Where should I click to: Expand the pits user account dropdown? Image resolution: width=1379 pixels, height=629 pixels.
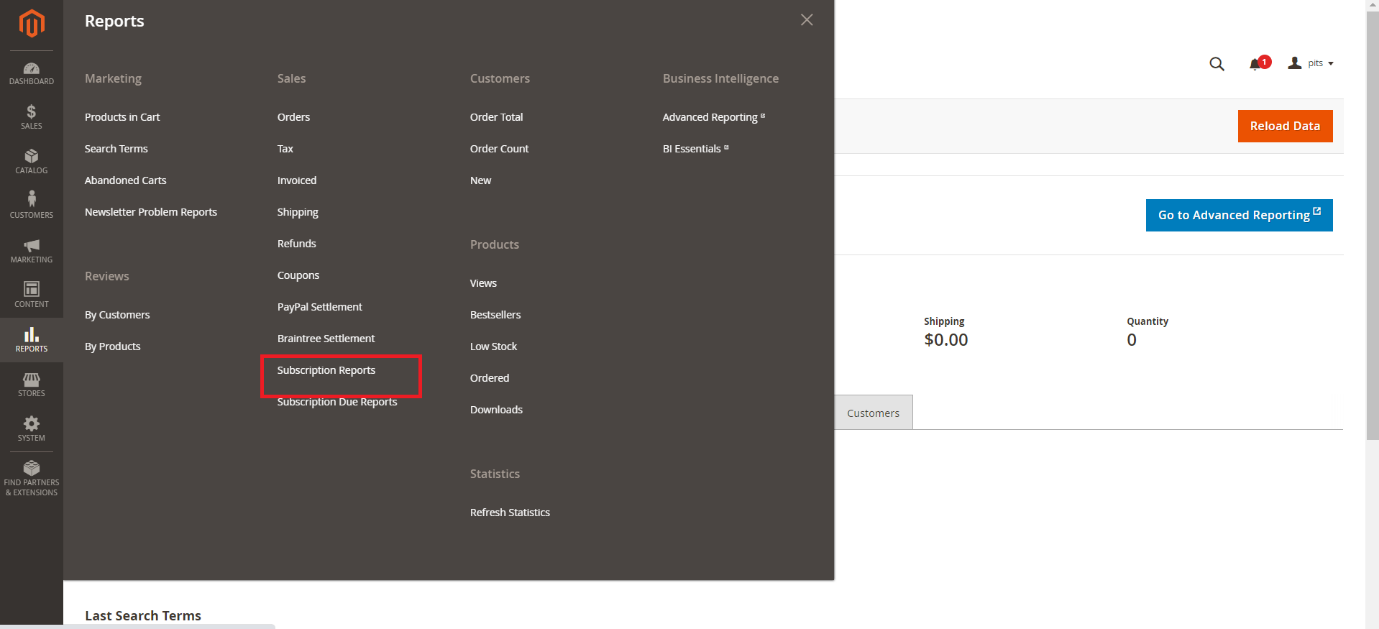coord(1311,63)
